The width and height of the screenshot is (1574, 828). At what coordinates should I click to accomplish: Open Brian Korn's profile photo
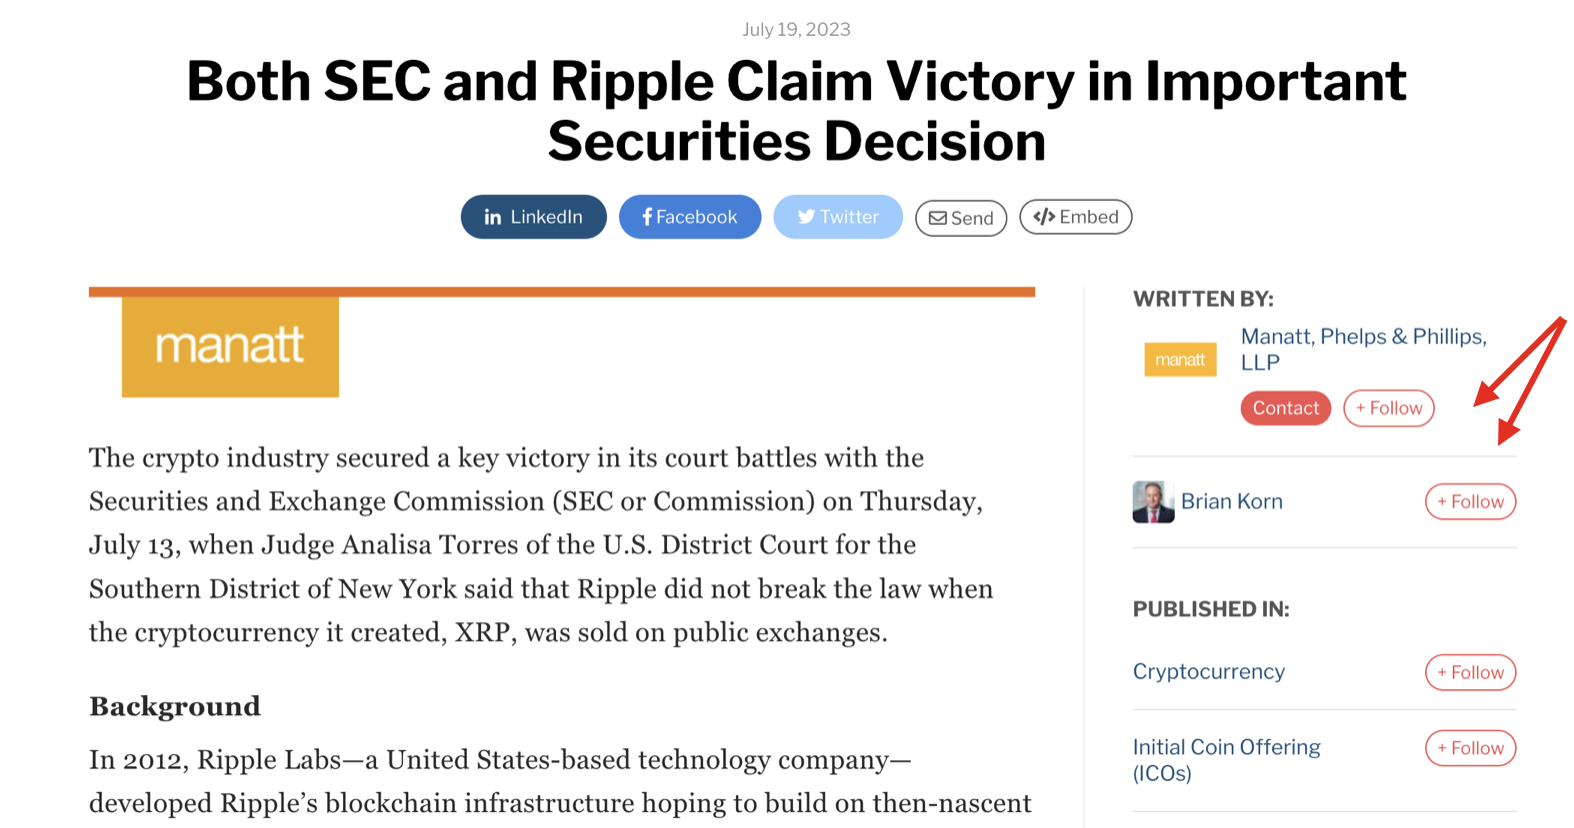point(1153,502)
